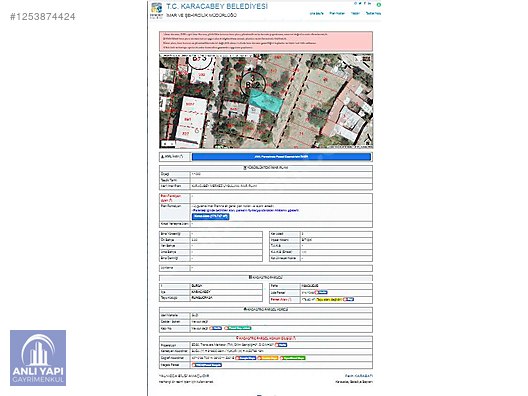Click the blue badge in Kapı No row
The width and height of the screenshot is (528, 396).
pyautogui.click(x=216, y=328)
